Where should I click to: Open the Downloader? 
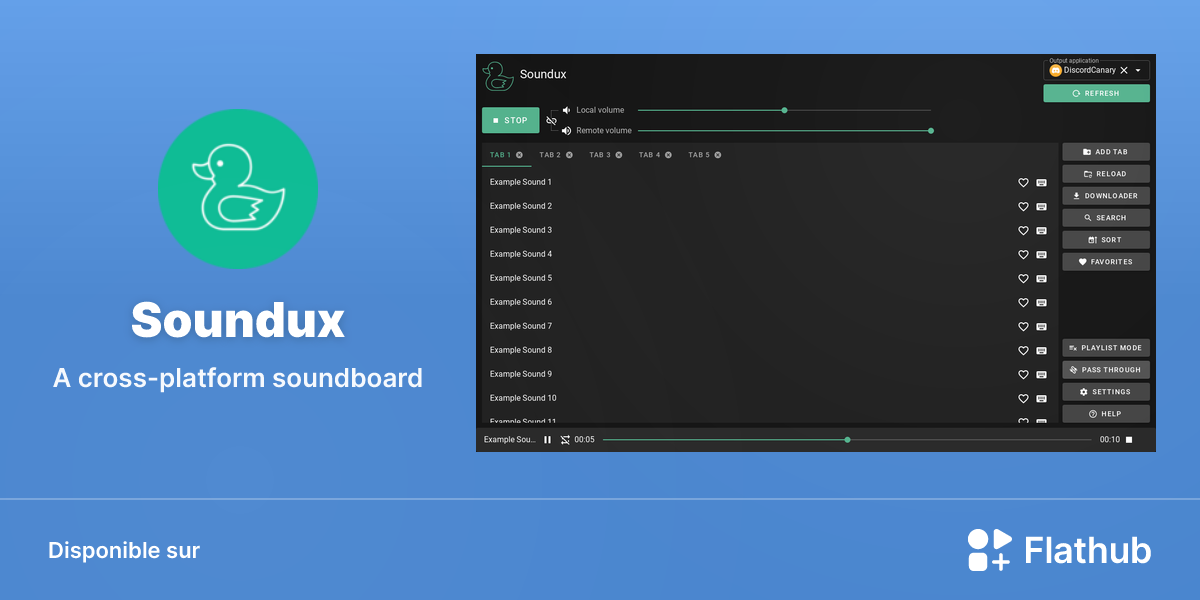tap(1106, 196)
